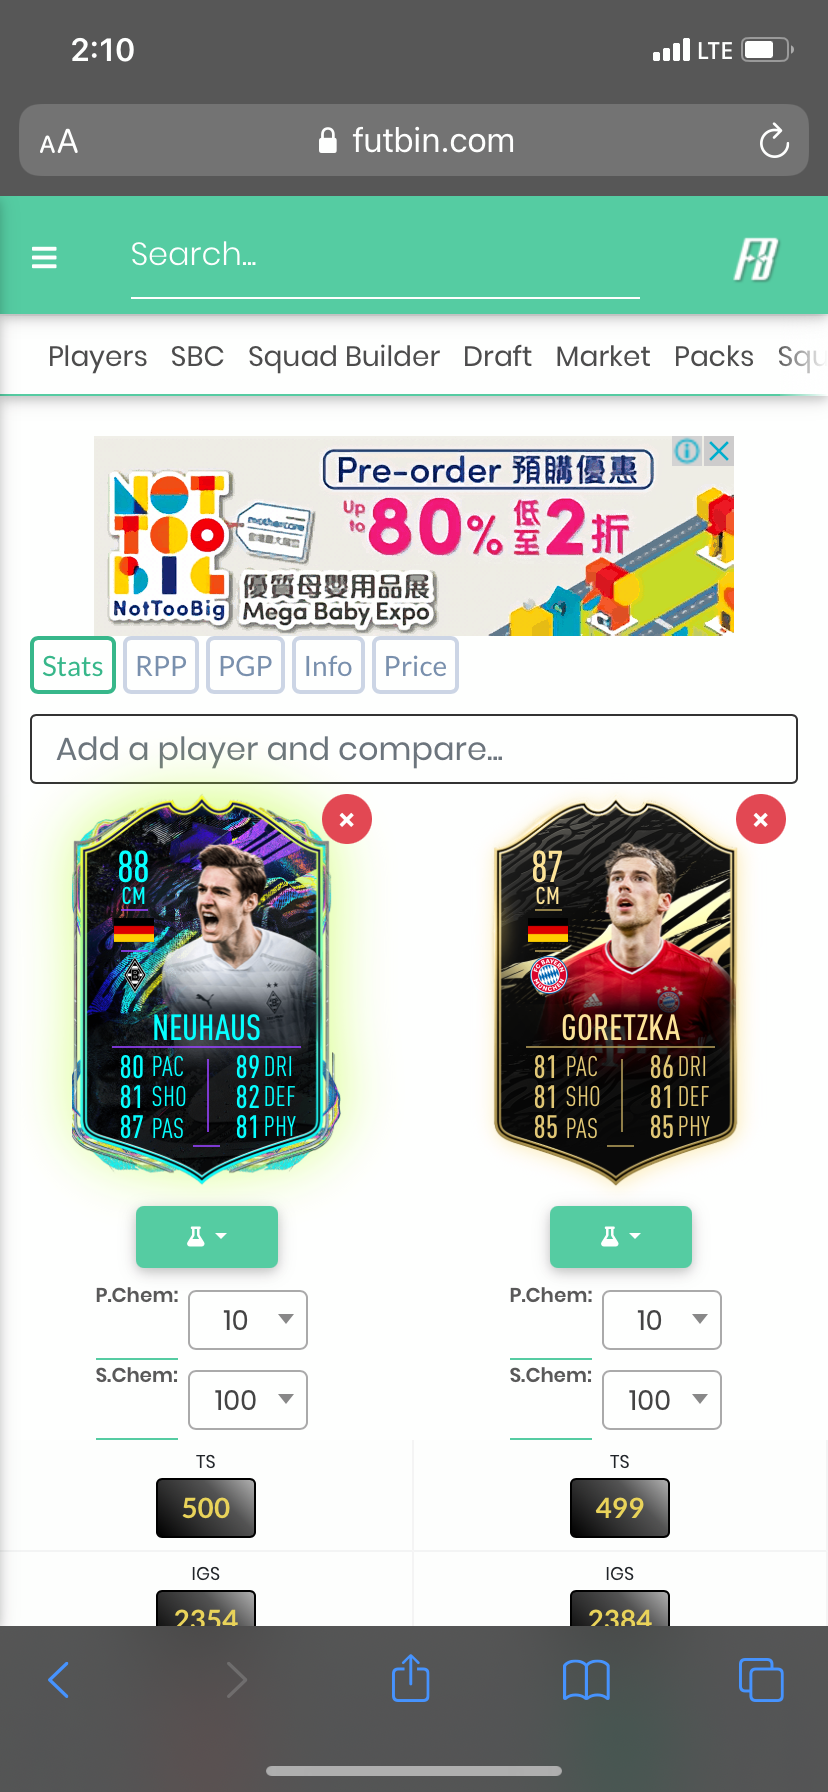
Task: Open the hamburger menu icon
Action: [44, 258]
